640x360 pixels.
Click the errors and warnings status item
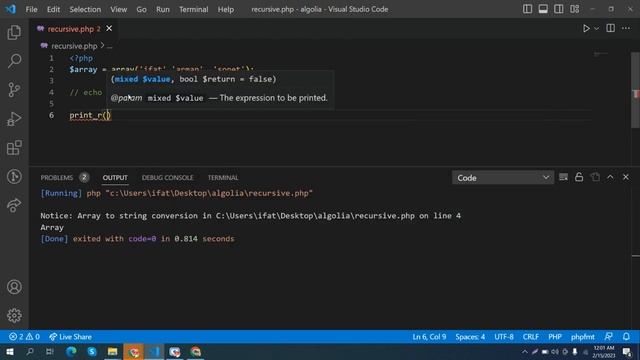(x=24, y=337)
